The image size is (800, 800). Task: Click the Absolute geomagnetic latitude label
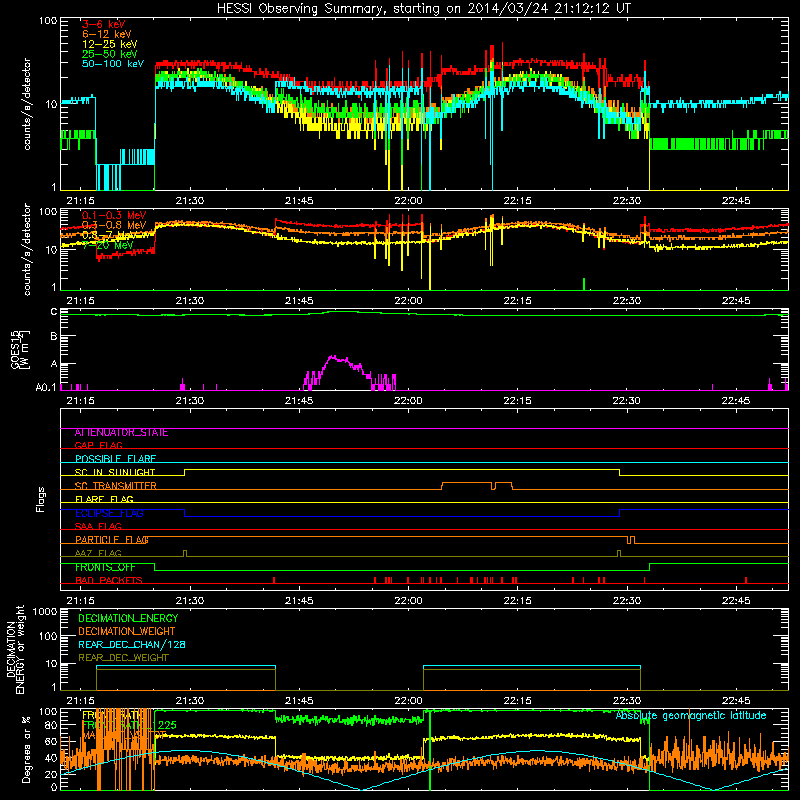(691, 716)
